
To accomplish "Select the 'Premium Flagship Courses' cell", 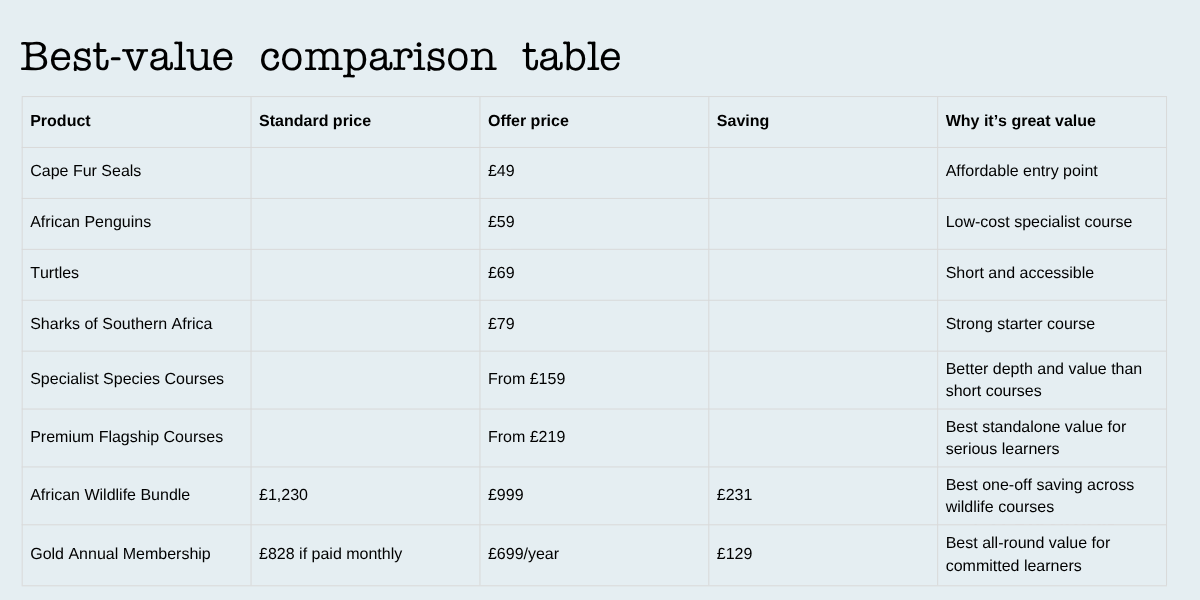I will click(126, 437).
